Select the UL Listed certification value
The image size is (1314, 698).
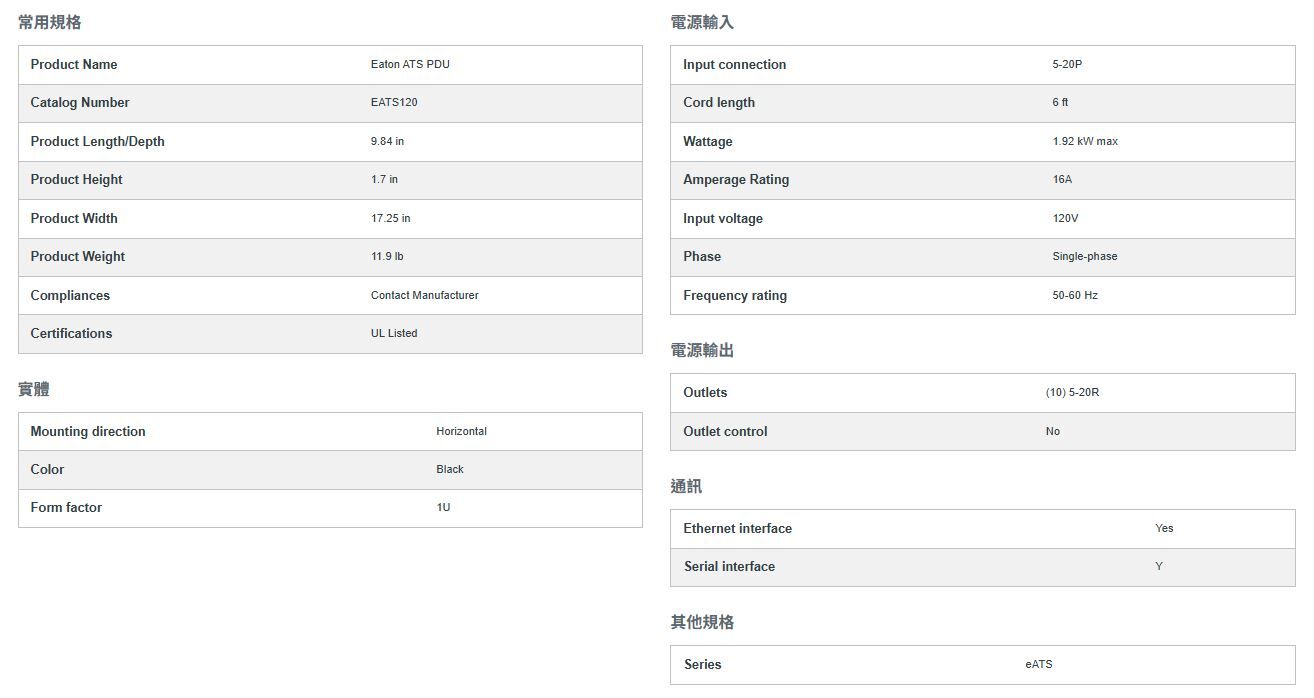394,333
